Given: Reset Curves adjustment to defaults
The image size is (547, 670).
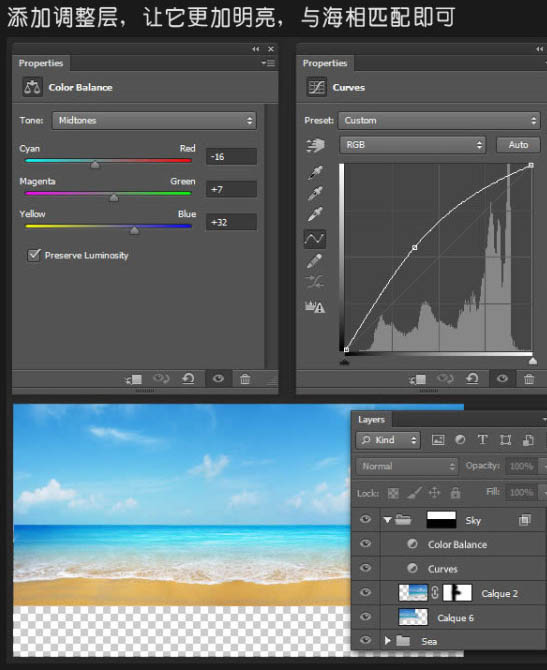Looking at the screenshot, I should 472,379.
